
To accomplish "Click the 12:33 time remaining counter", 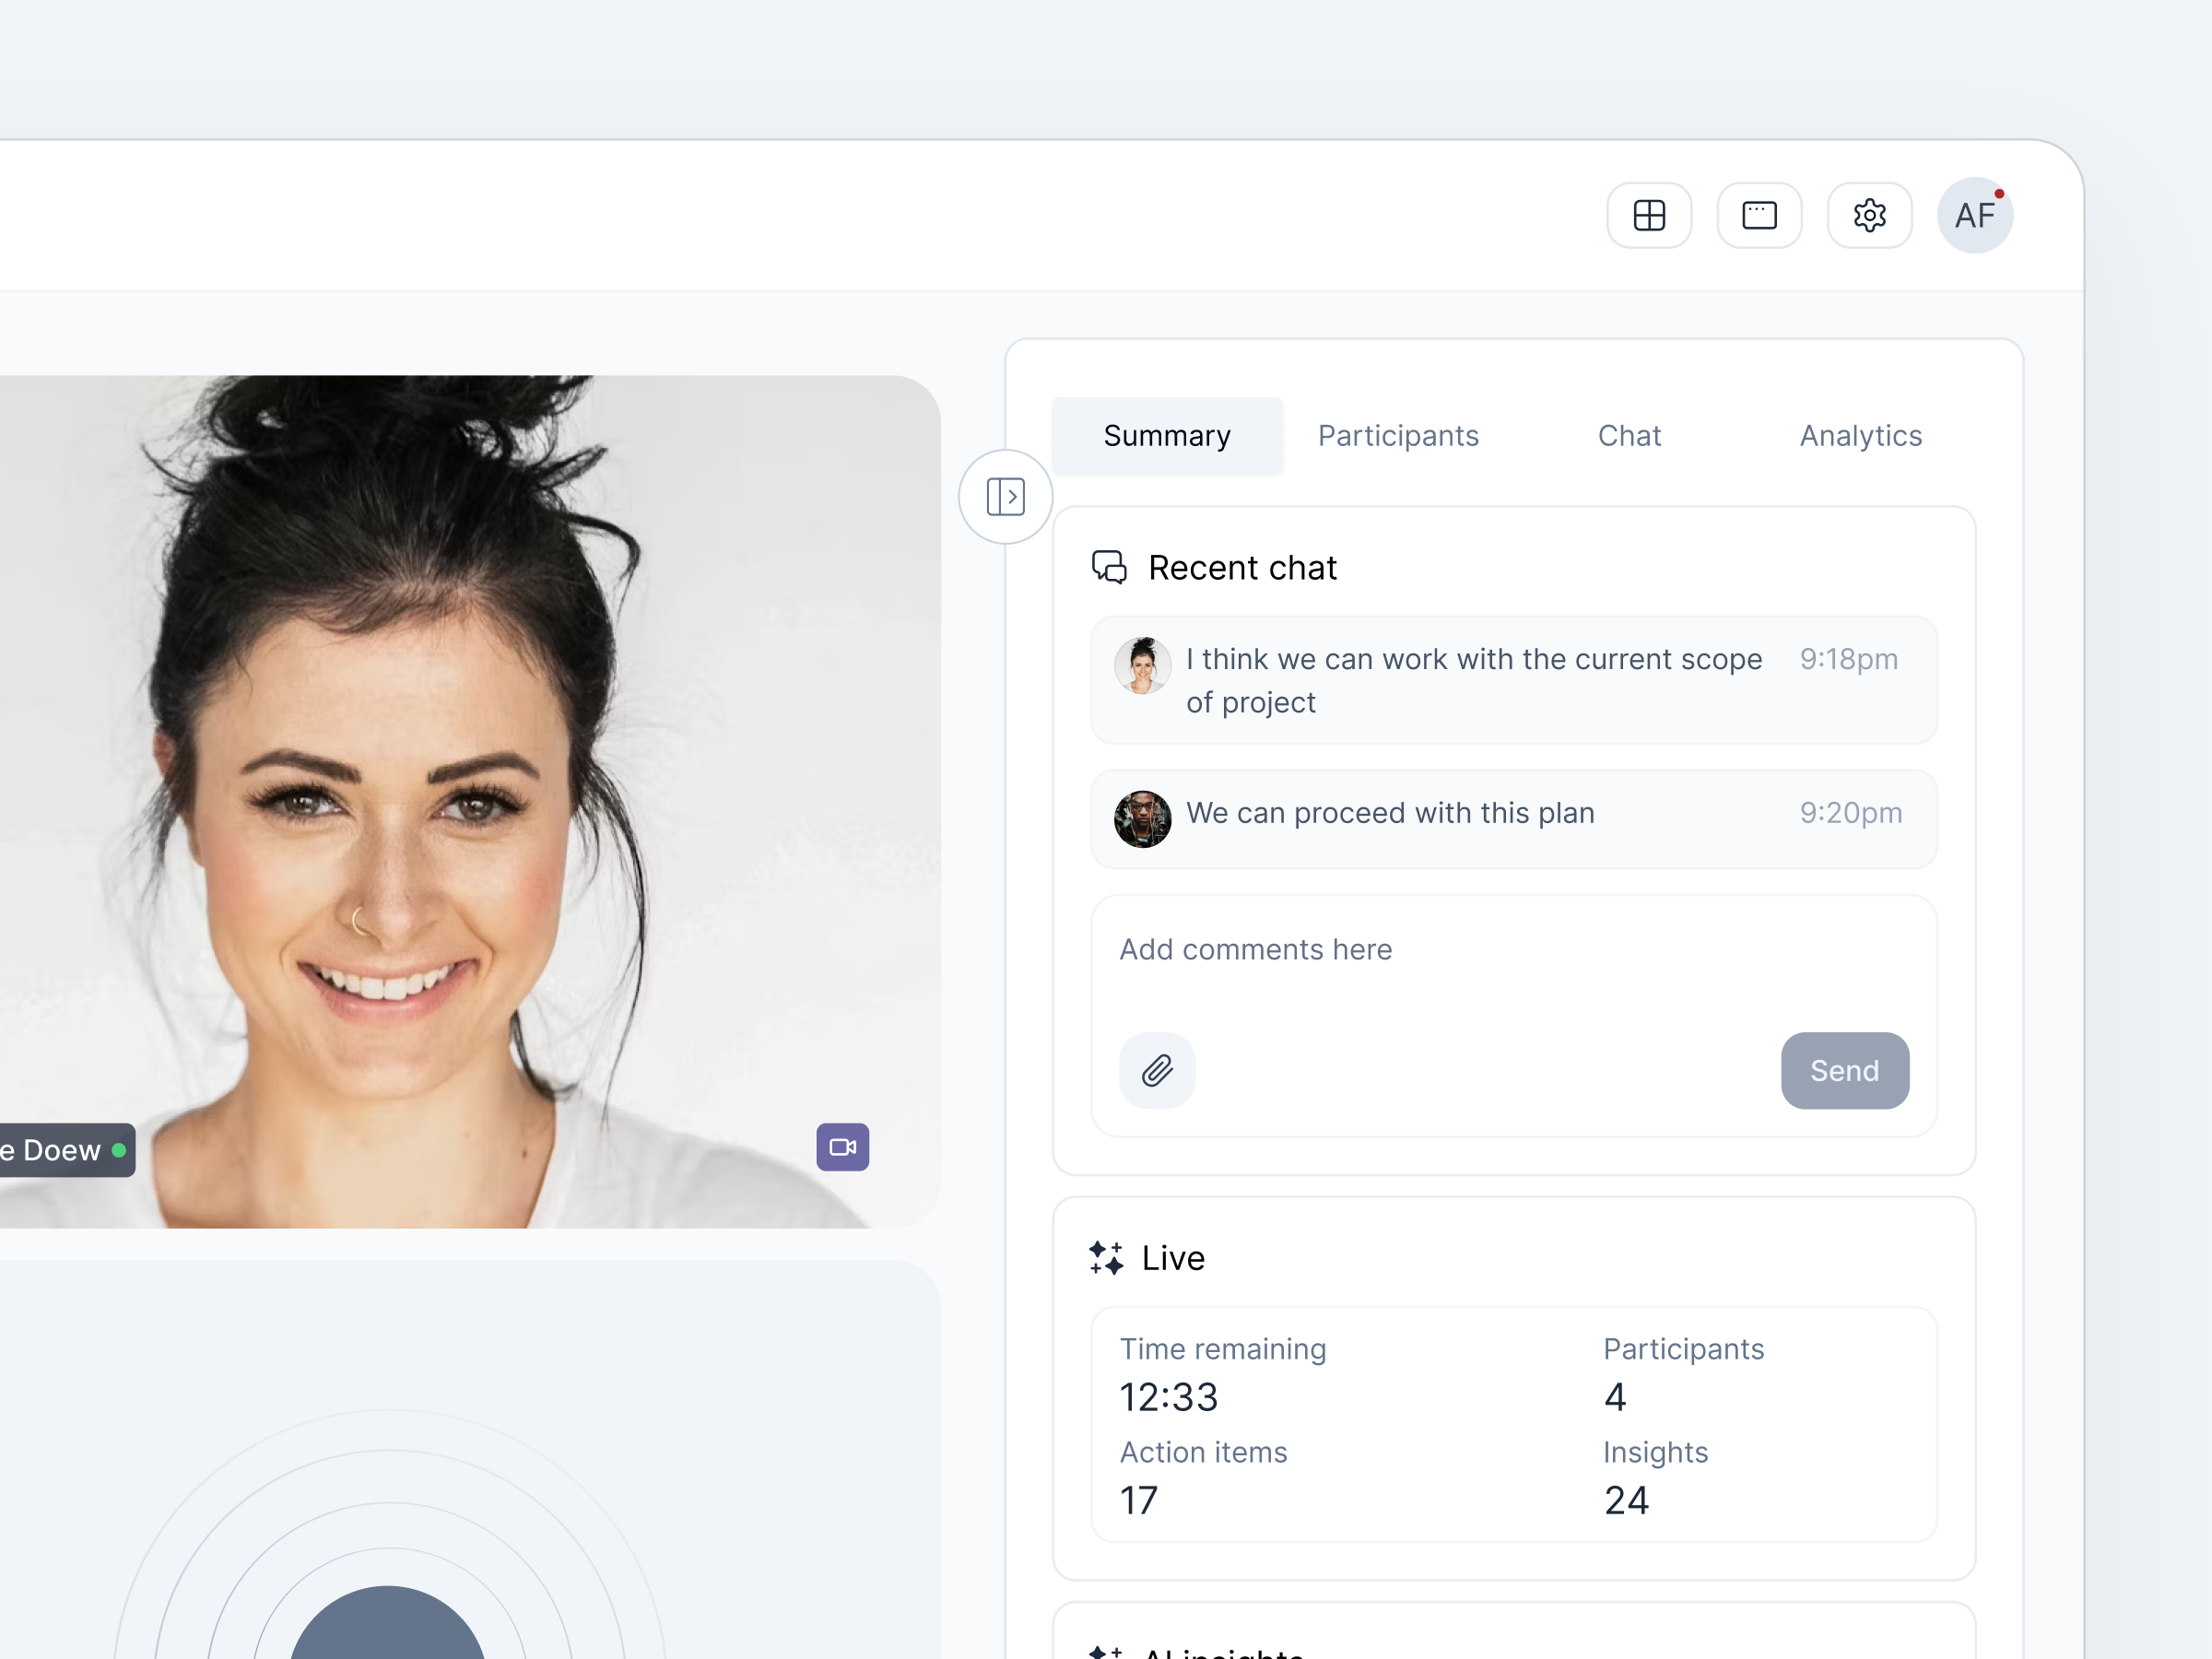I will 1168,1397.
